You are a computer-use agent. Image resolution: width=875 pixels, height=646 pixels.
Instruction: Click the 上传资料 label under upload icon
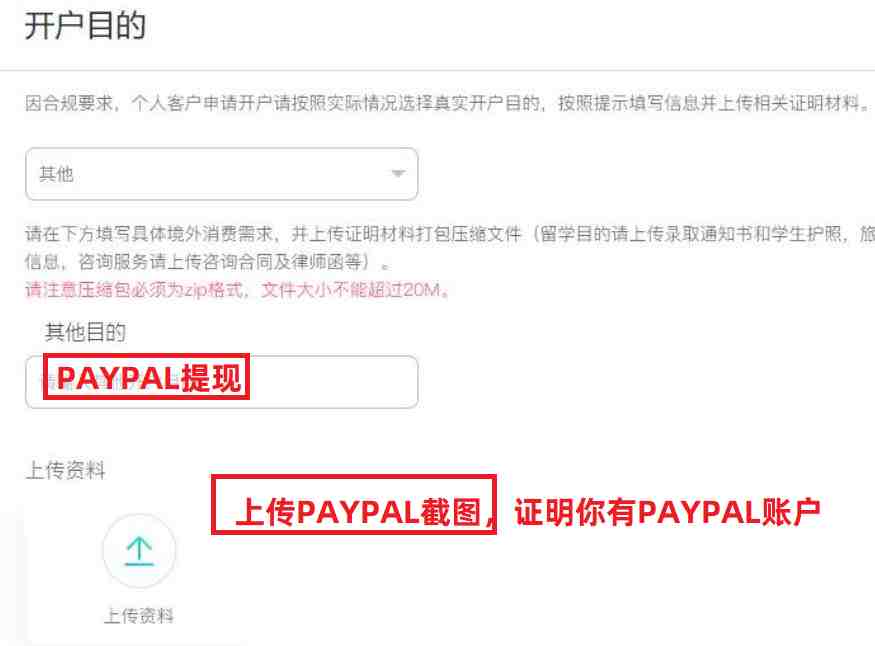[139, 616]
